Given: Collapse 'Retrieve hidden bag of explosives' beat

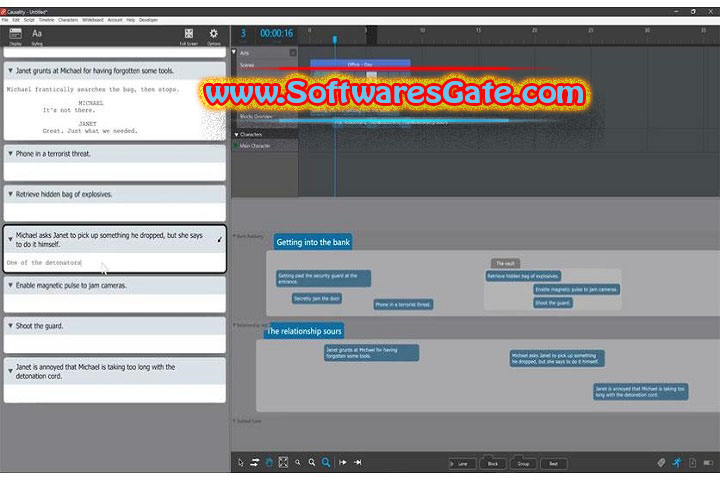Looking at the screenshot, I should click(x=10, y=194).
